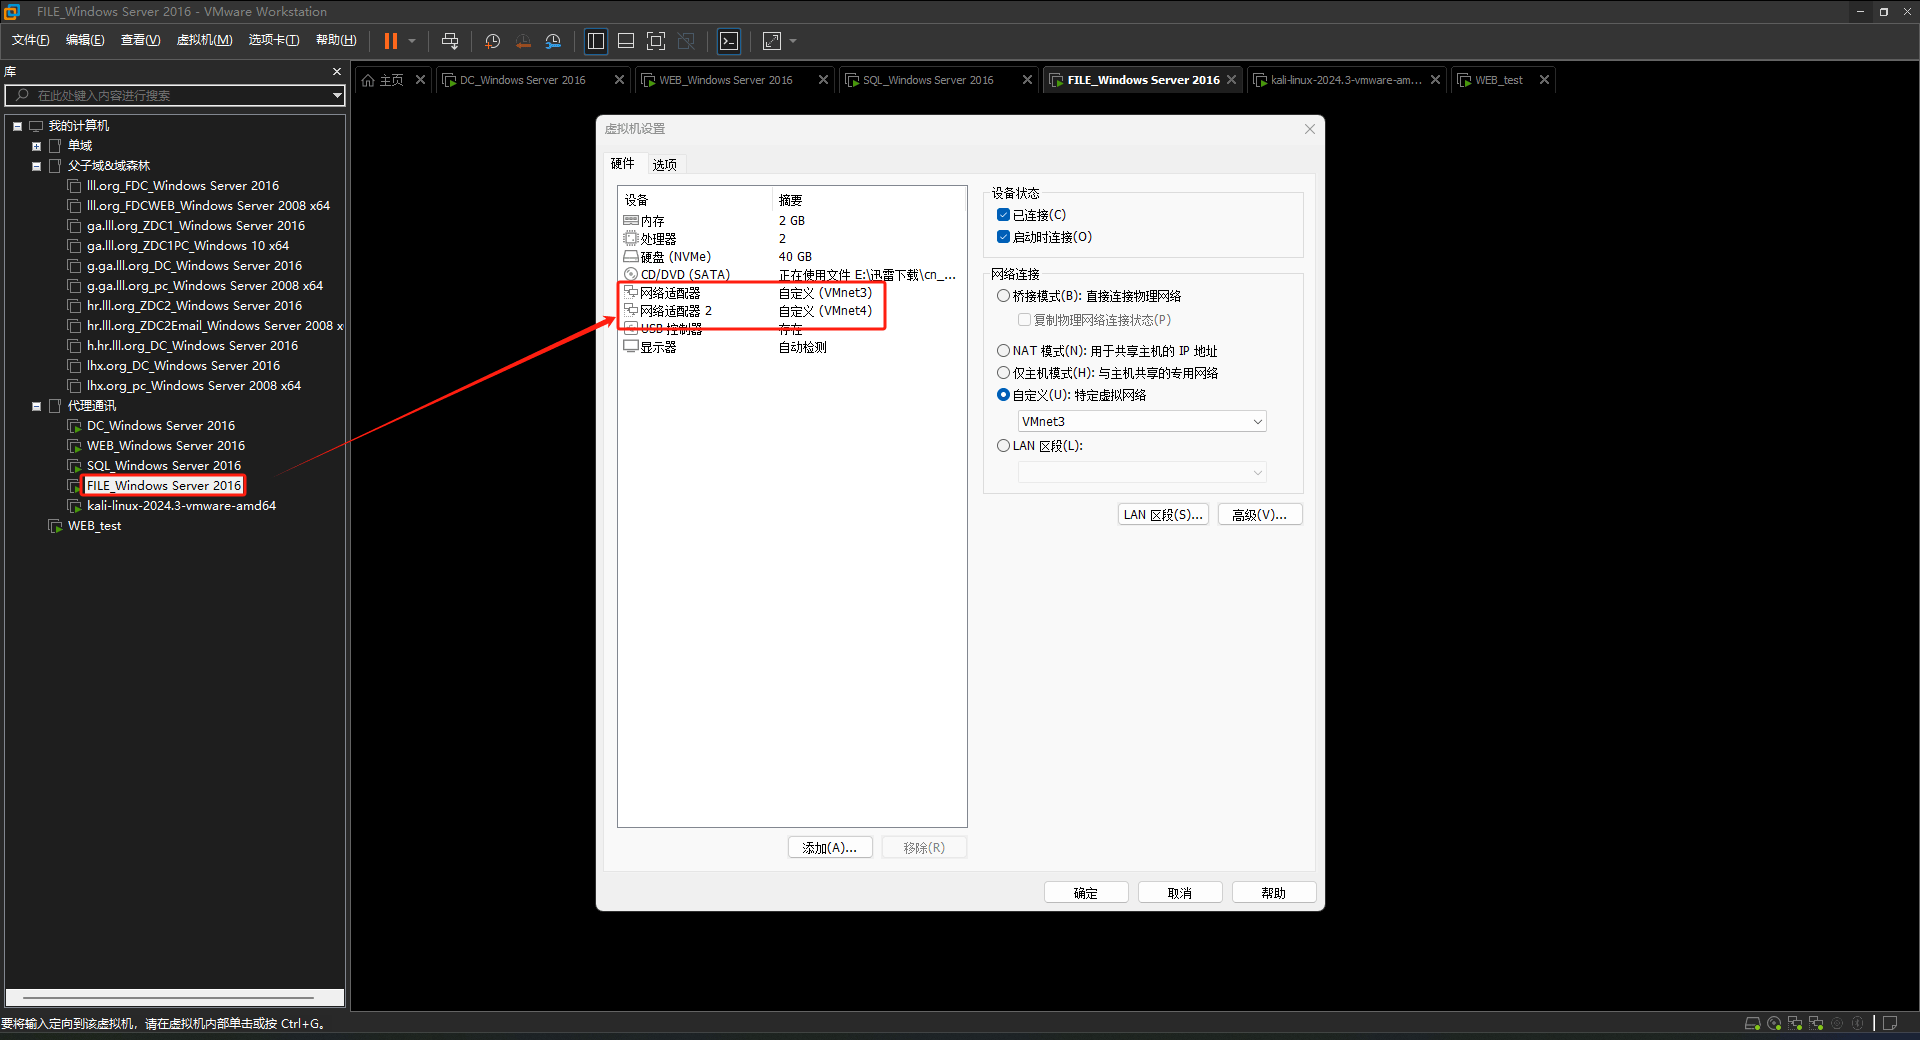This screenshot has width=1920, height=1040.
Task: Toggle the thumbnail bar toolbar icon
Action: (626, 41)
